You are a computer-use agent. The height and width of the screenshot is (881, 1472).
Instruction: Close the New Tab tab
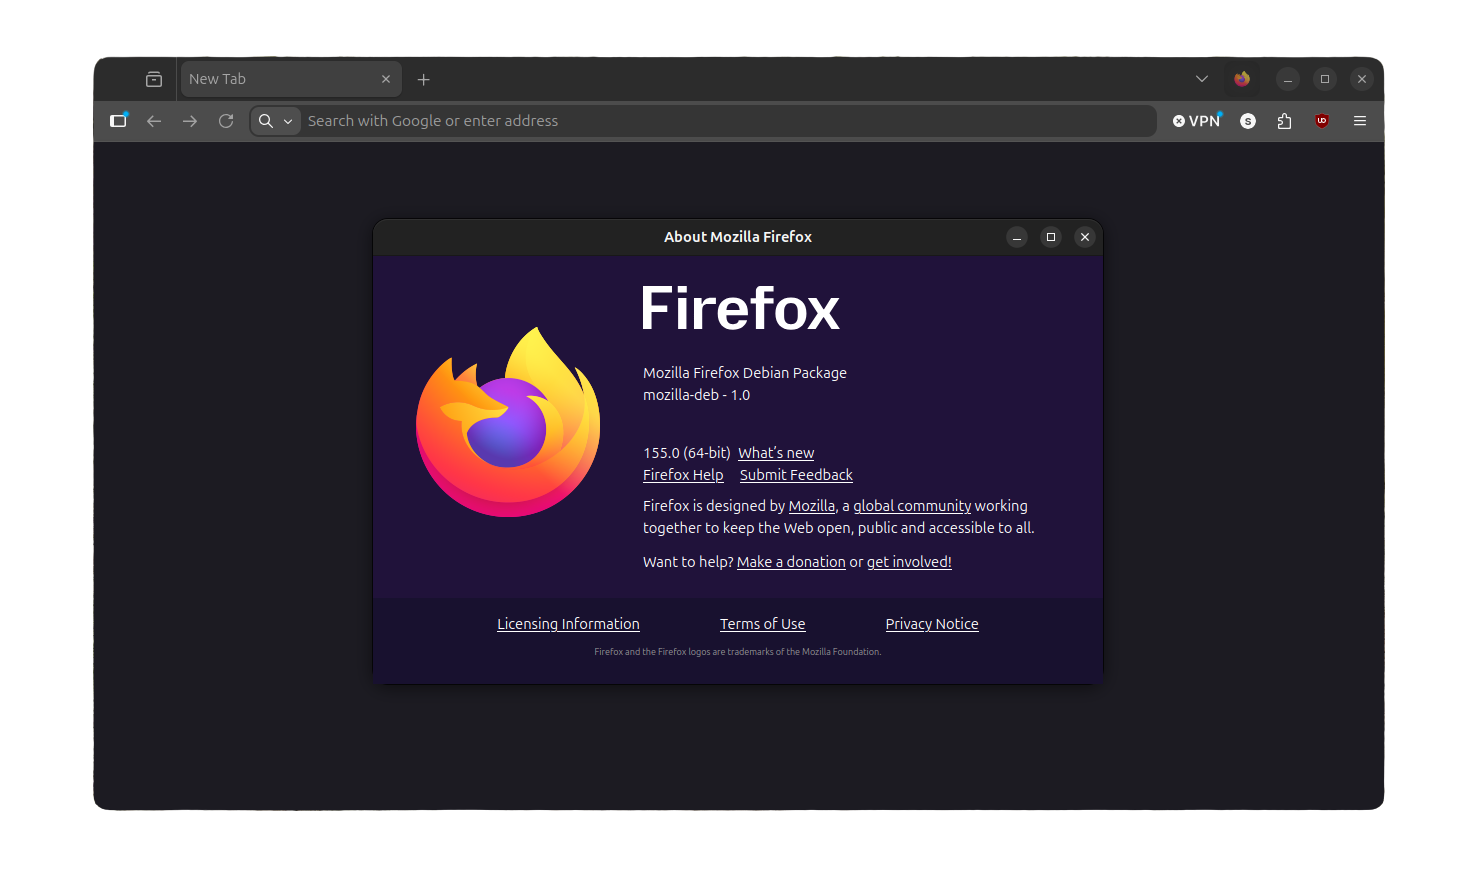(386, 79)
